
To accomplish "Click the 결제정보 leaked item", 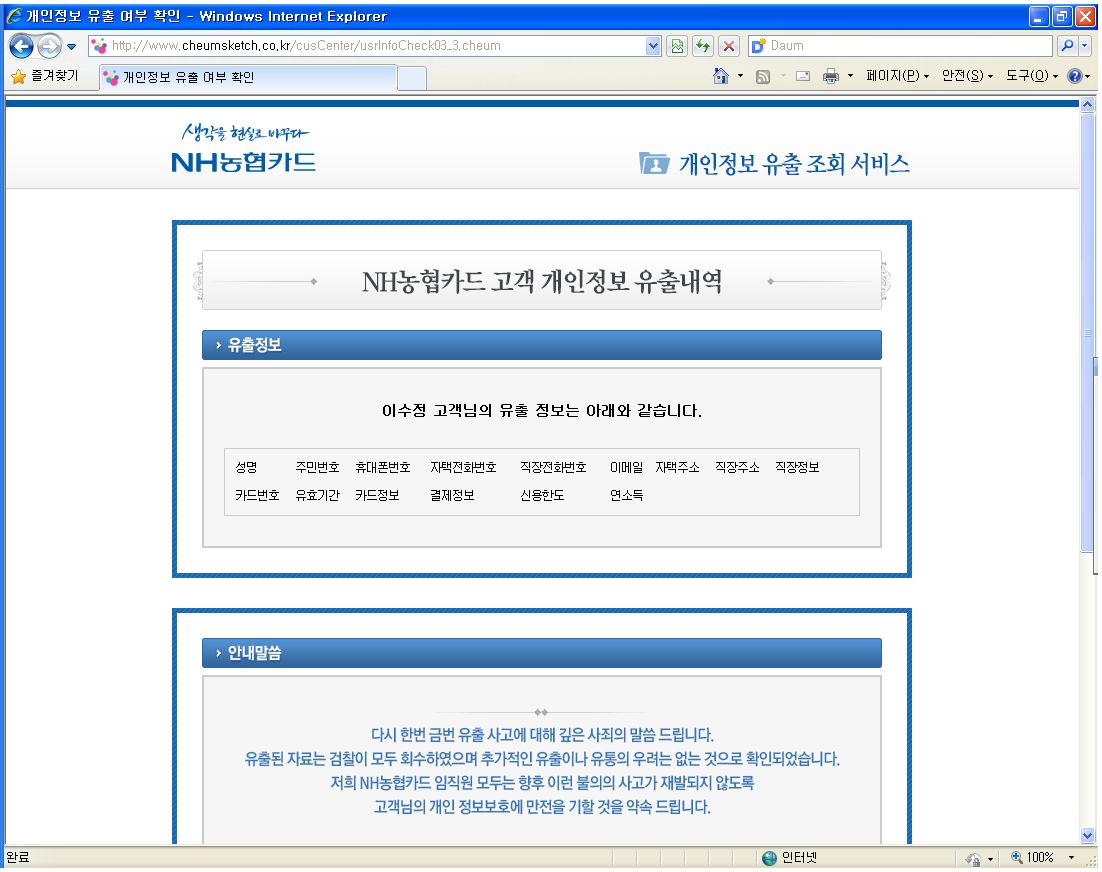I will pos(452,495).
